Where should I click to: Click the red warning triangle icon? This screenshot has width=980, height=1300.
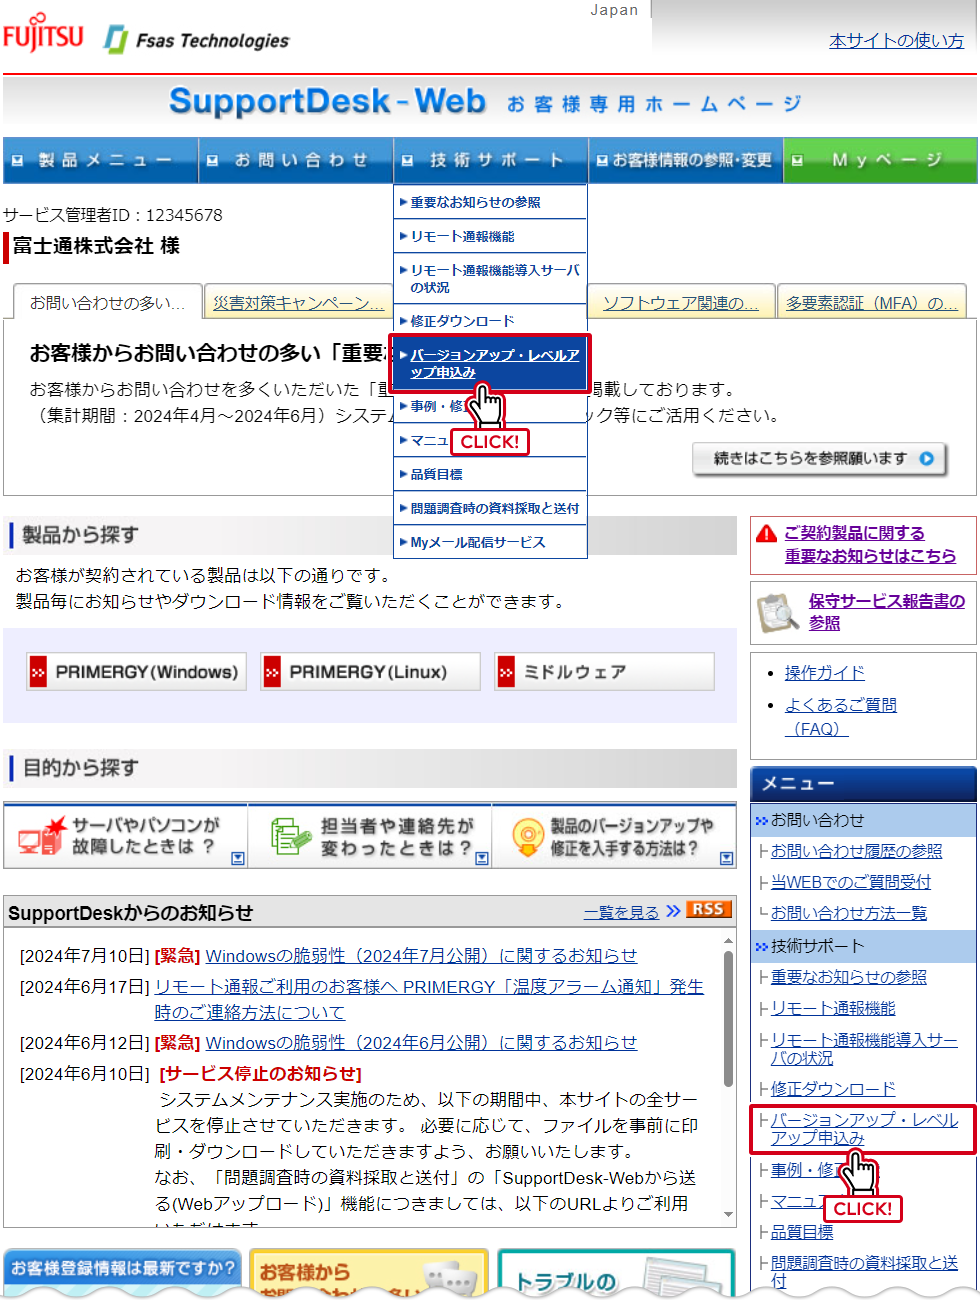[x=766, y=534]
